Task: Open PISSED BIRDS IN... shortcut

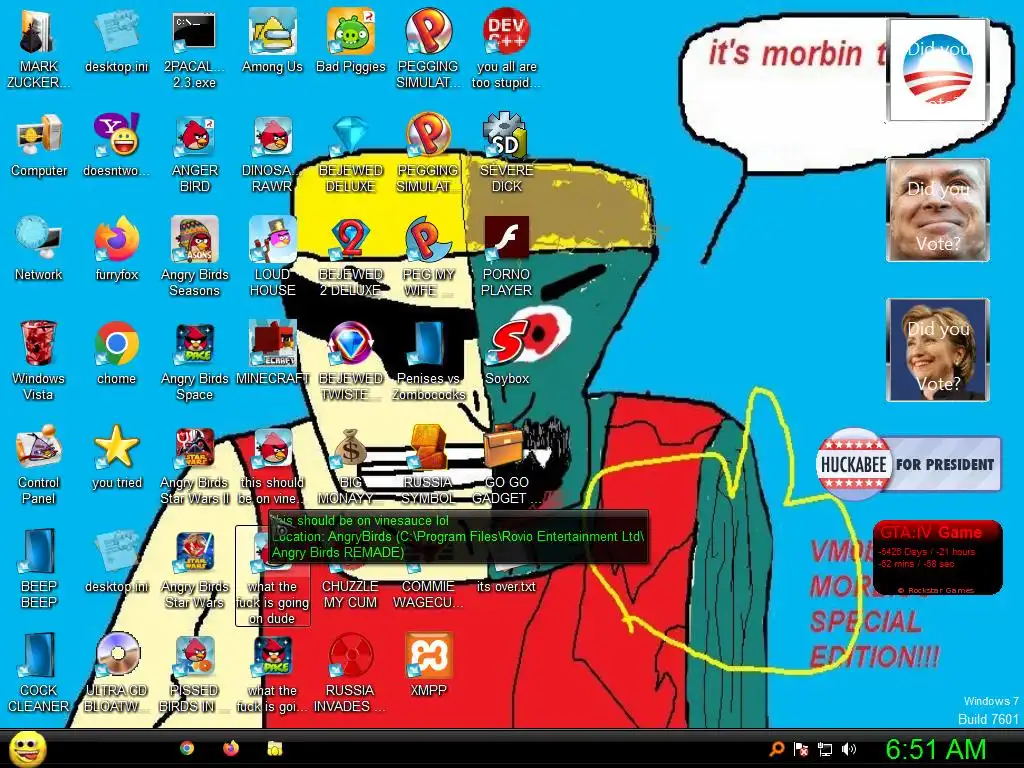Action: pos(195,673)
